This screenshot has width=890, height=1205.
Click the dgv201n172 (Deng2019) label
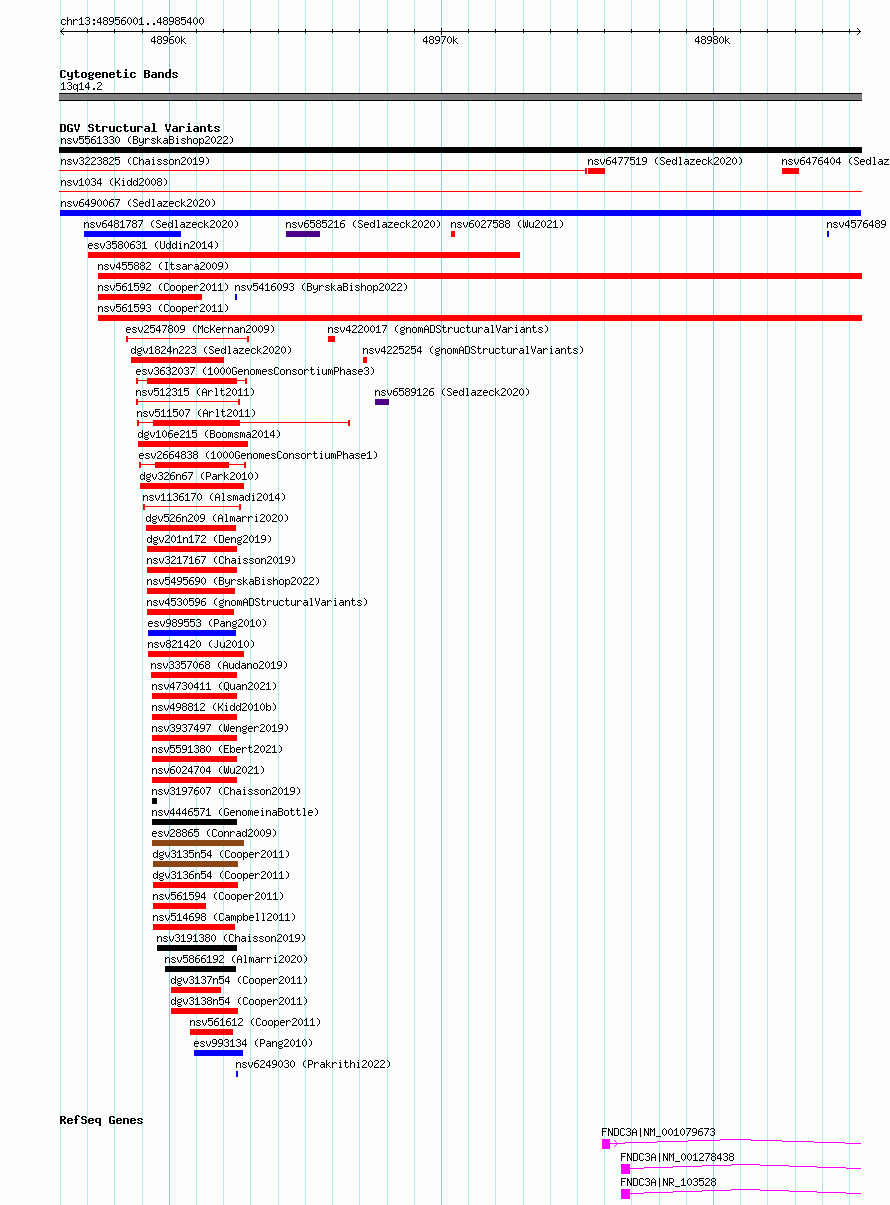tap(209, 539)
